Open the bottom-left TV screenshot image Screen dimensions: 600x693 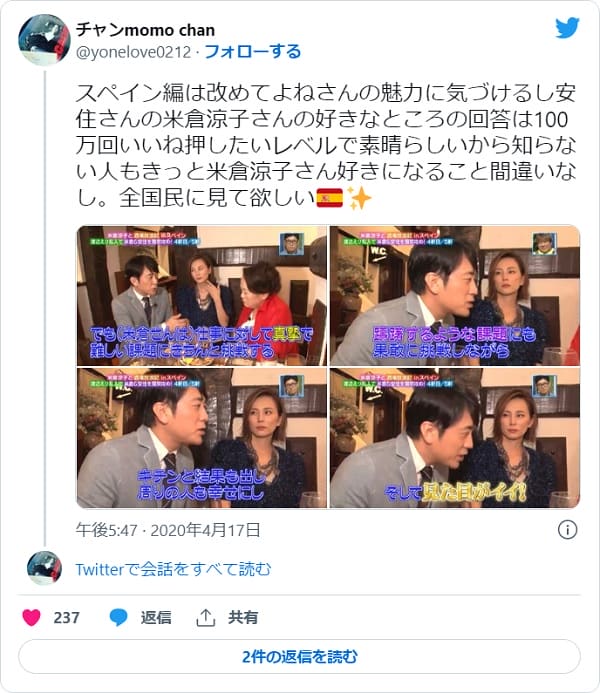click(x=202, y=438)
